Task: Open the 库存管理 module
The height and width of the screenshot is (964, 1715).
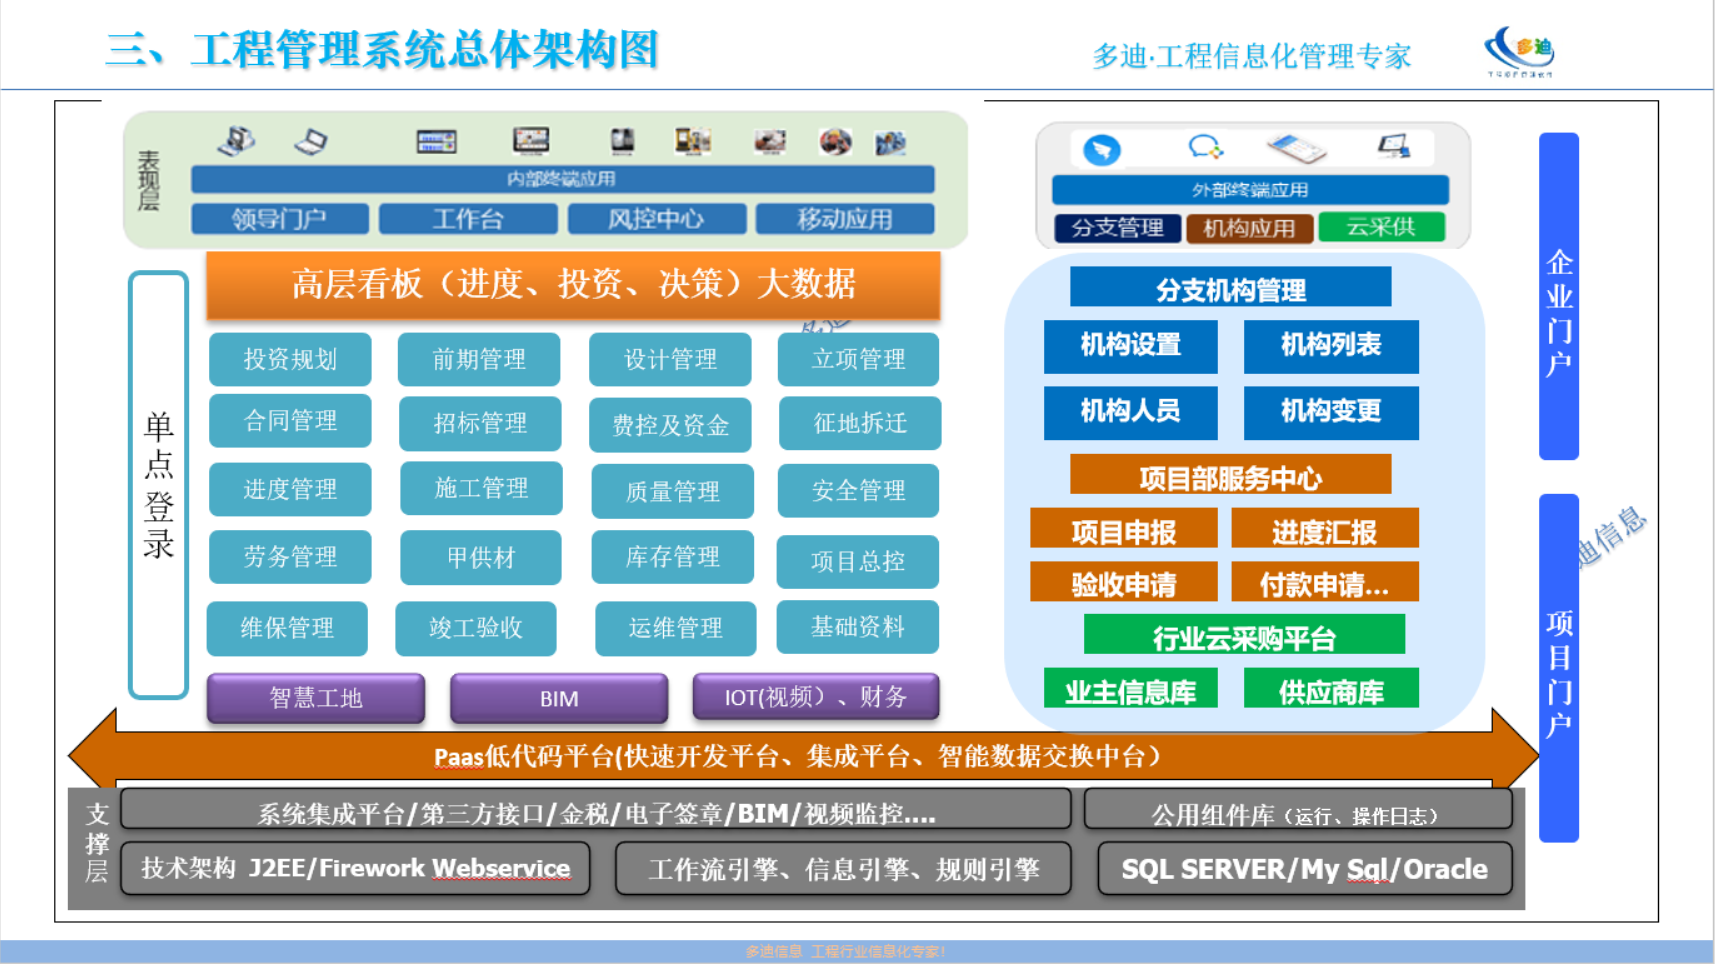Action: [672, 557]
